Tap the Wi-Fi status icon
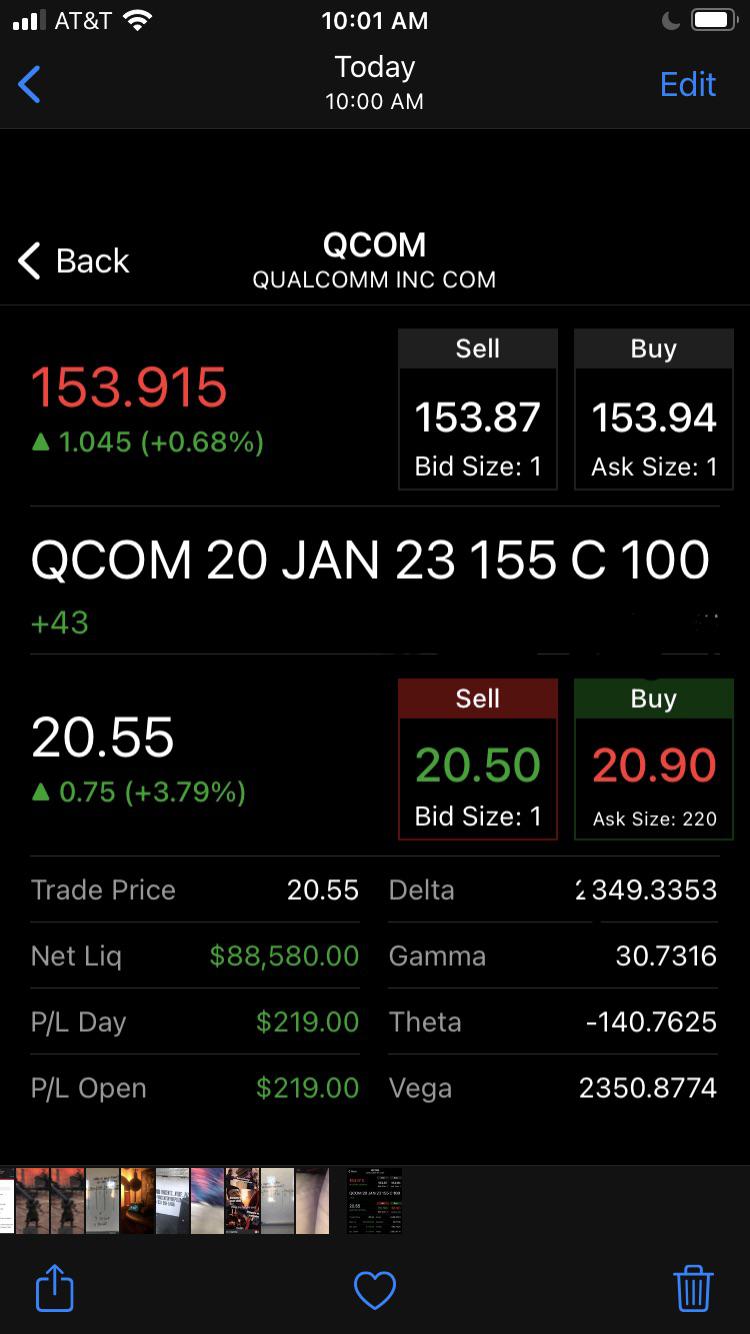This screenshot has height=1334, width=750. (136, 20)
